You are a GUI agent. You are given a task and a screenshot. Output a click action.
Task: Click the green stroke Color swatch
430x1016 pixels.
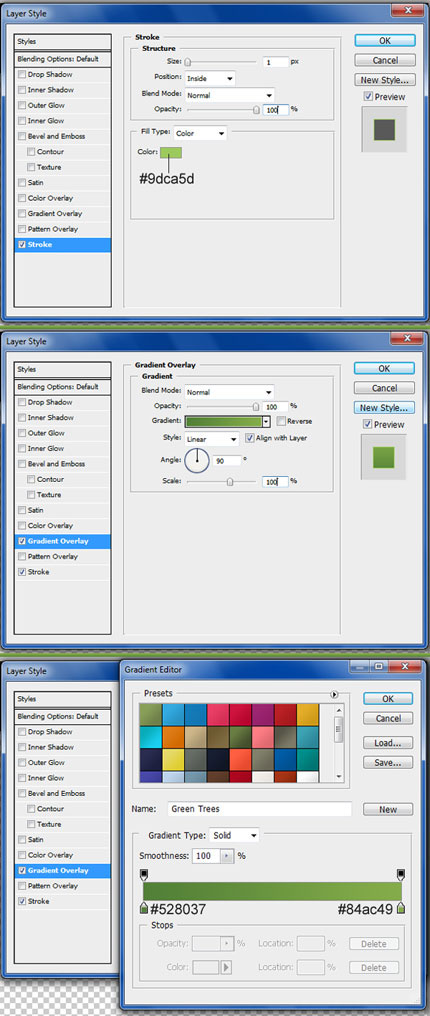(x=171, y=152)
